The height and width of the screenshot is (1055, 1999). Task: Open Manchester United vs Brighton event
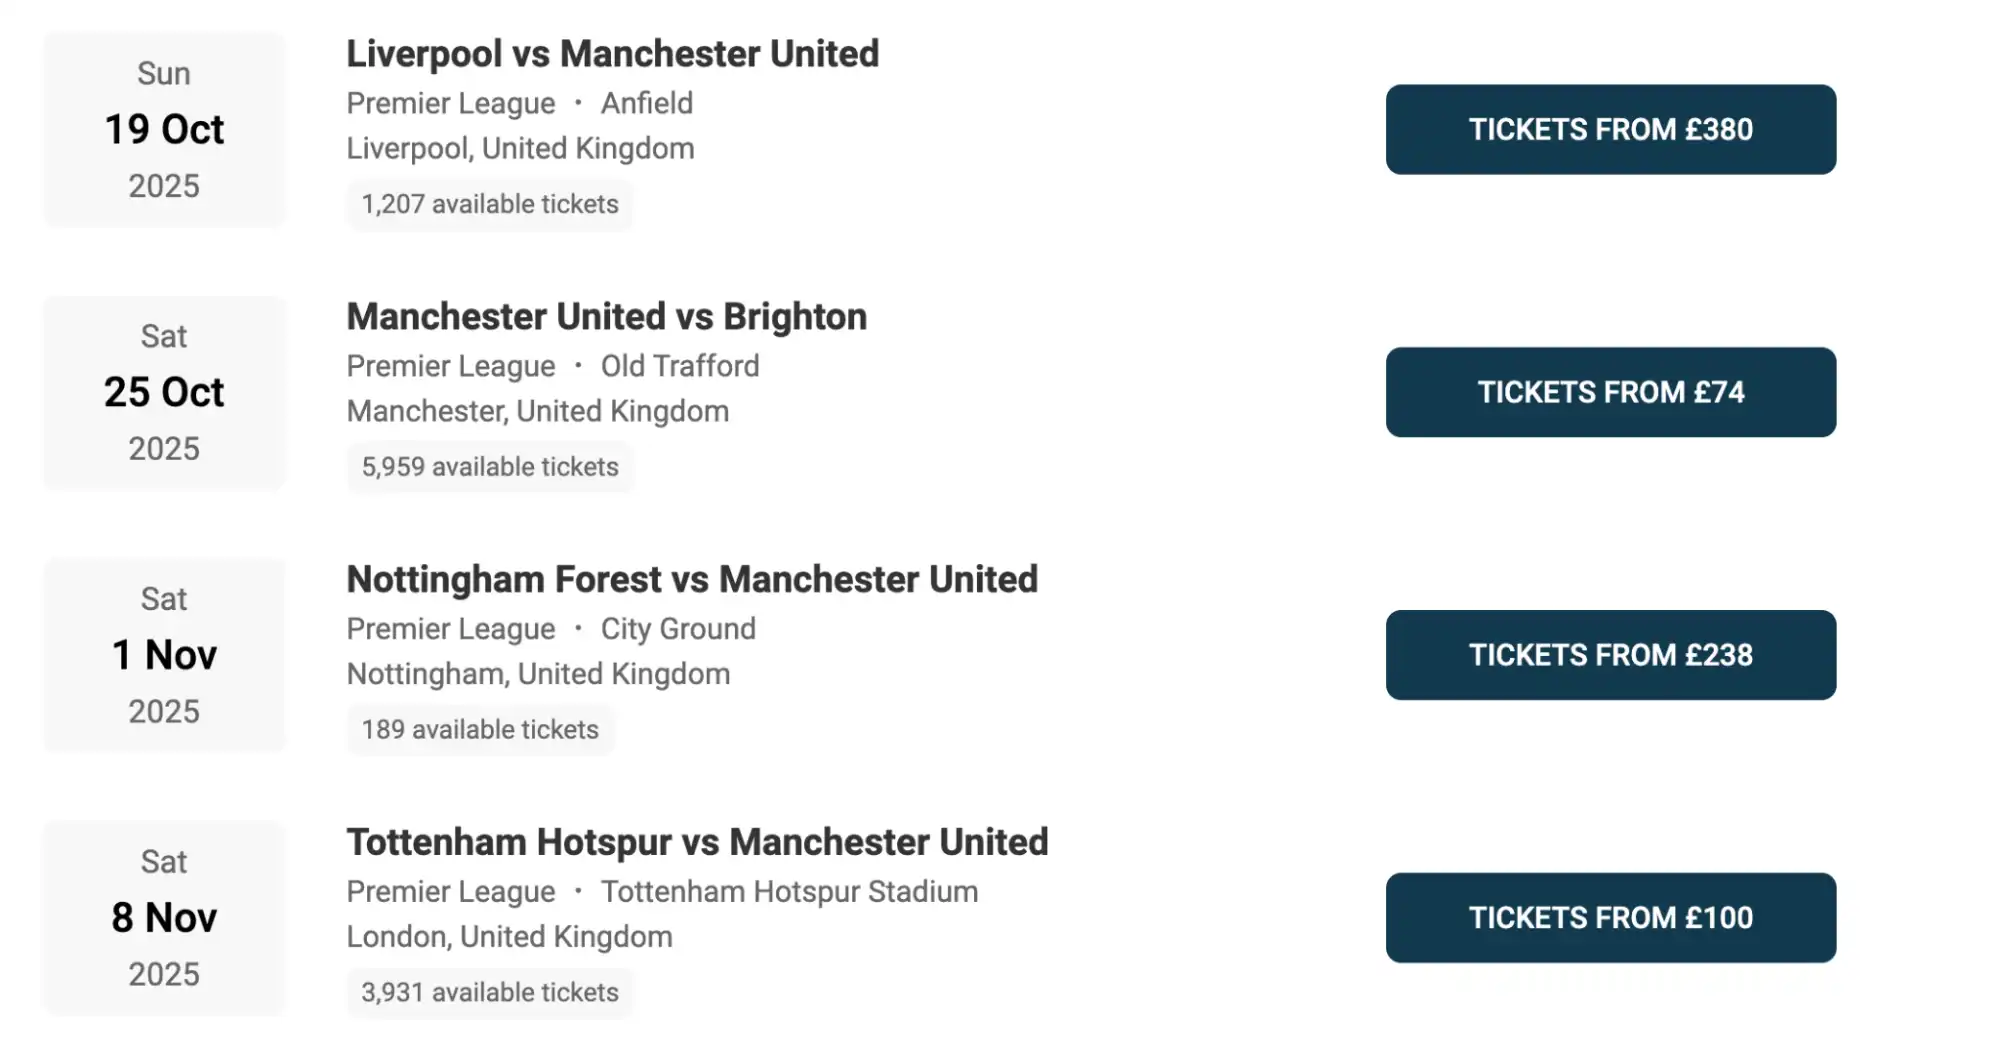click(606, 316)
